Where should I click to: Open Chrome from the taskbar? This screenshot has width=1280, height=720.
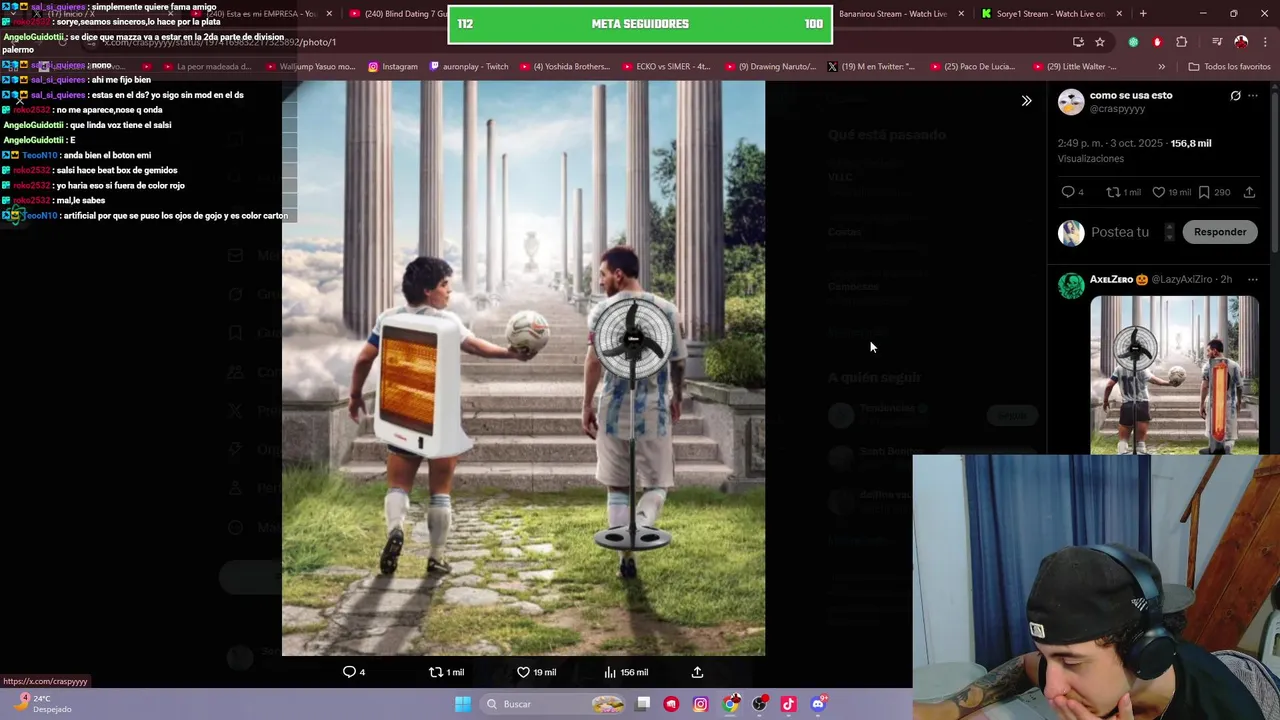[731, 704]
